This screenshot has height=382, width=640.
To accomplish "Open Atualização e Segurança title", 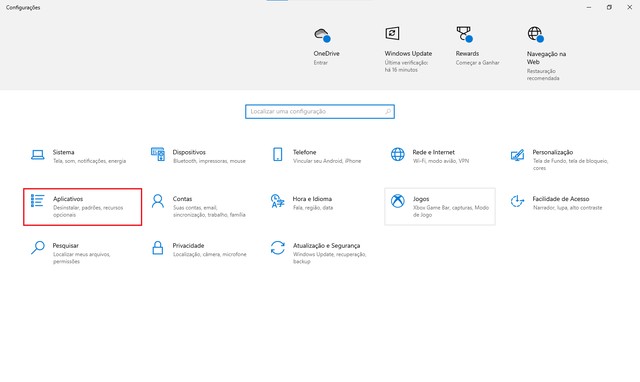I will point(326,245).
